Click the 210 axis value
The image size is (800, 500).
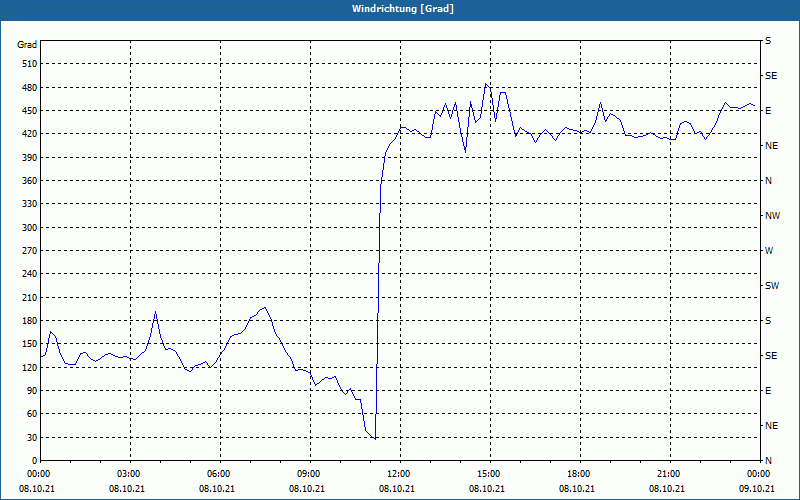pyautogui.click(x=30, y=297)
